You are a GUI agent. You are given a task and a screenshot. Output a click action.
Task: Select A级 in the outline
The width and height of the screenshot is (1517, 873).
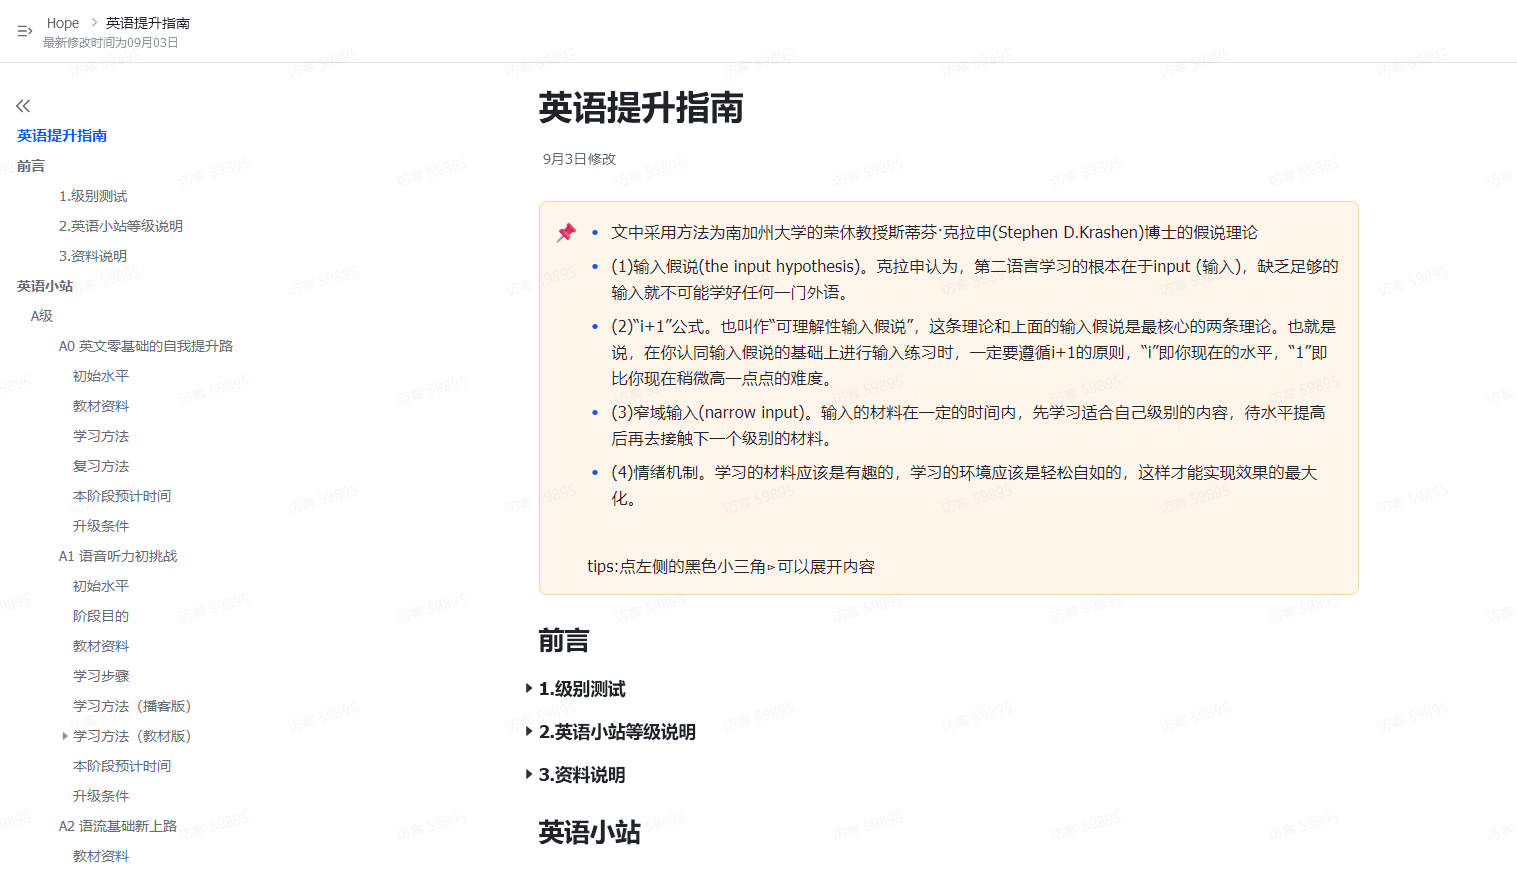(x=42, y=316)
